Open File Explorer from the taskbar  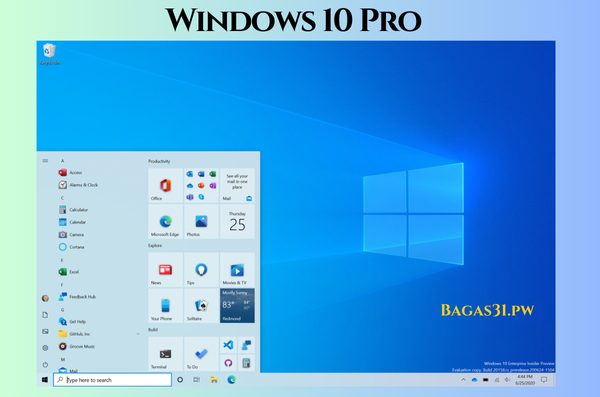(214, 380)
